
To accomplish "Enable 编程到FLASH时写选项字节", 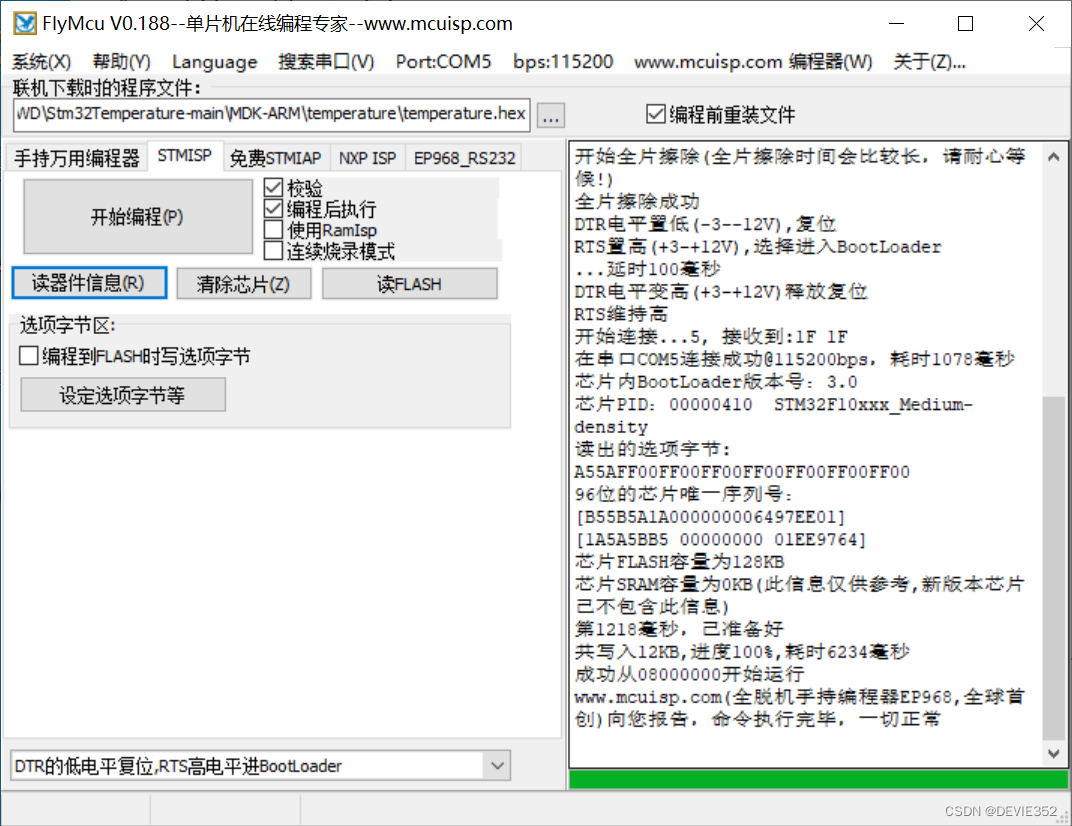I will coord(26,355).
